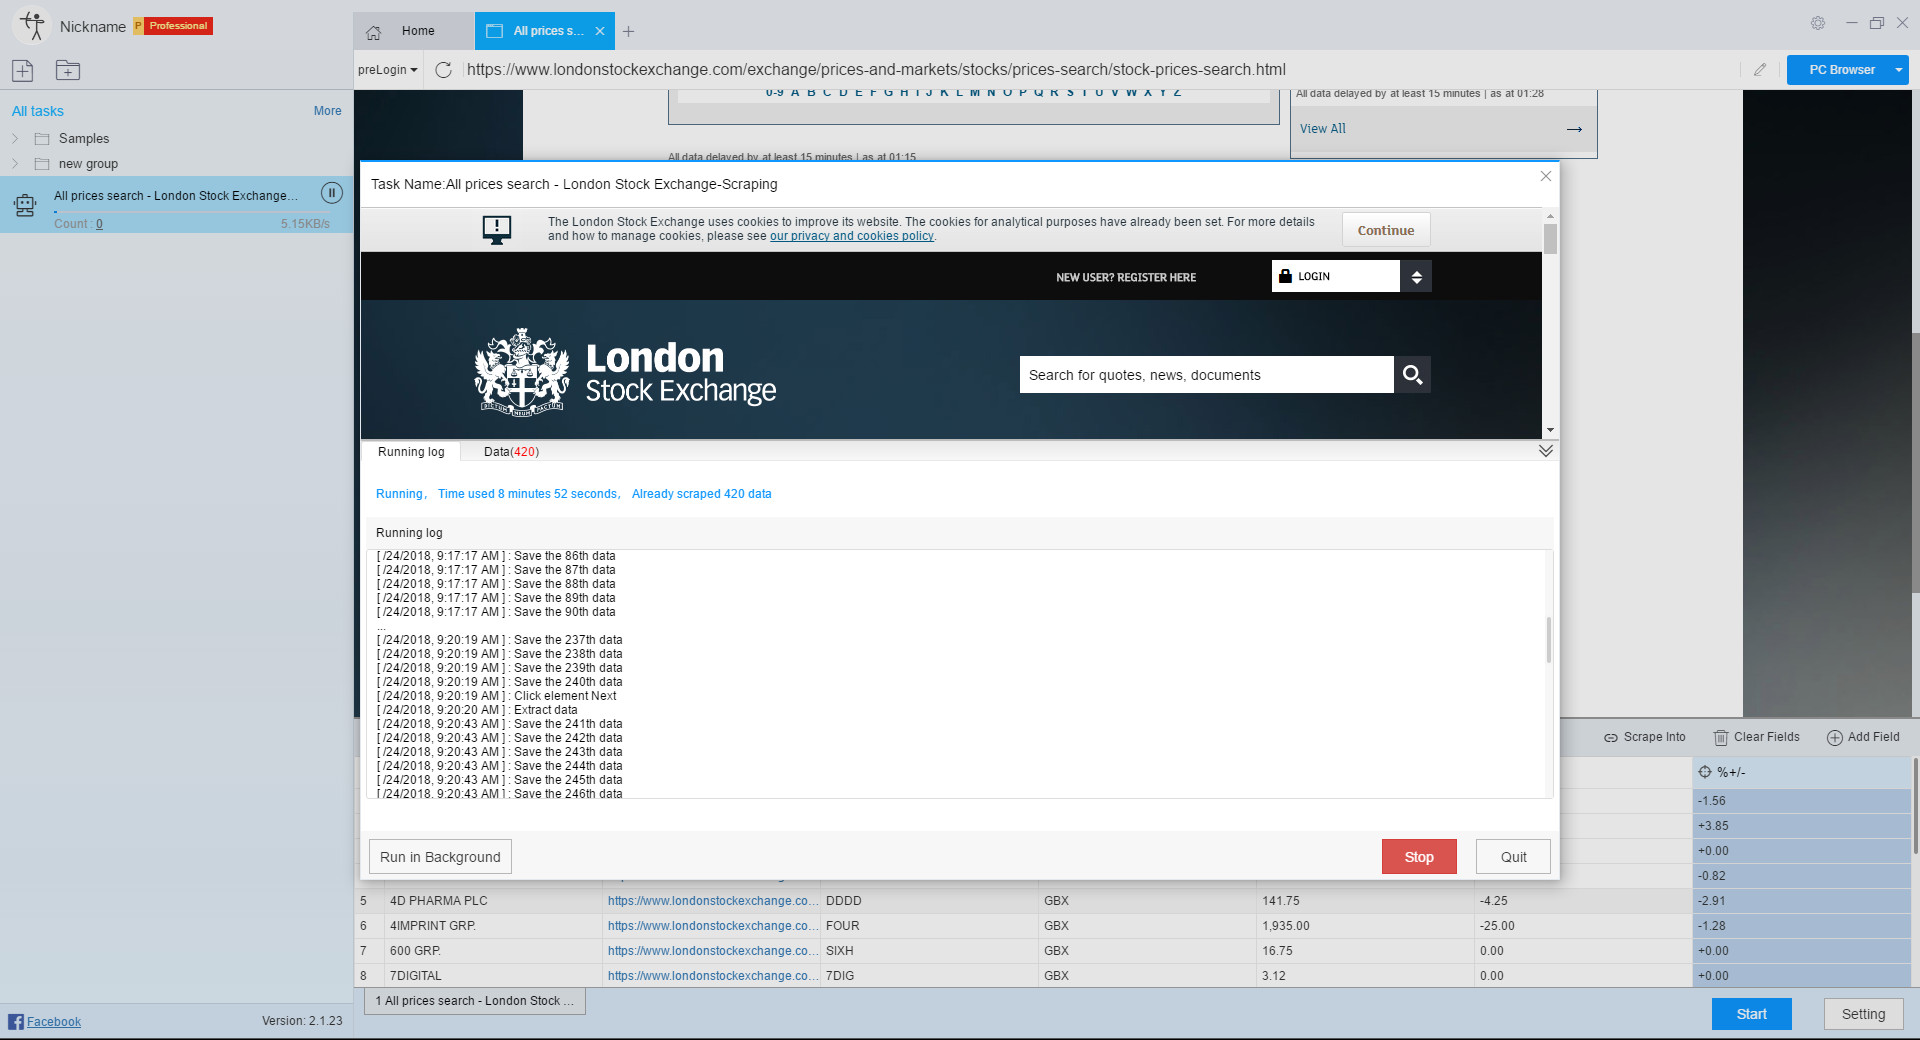
Task: Click the search magnifier on London Stock Exchange
Action: (x=1412, y=375)
